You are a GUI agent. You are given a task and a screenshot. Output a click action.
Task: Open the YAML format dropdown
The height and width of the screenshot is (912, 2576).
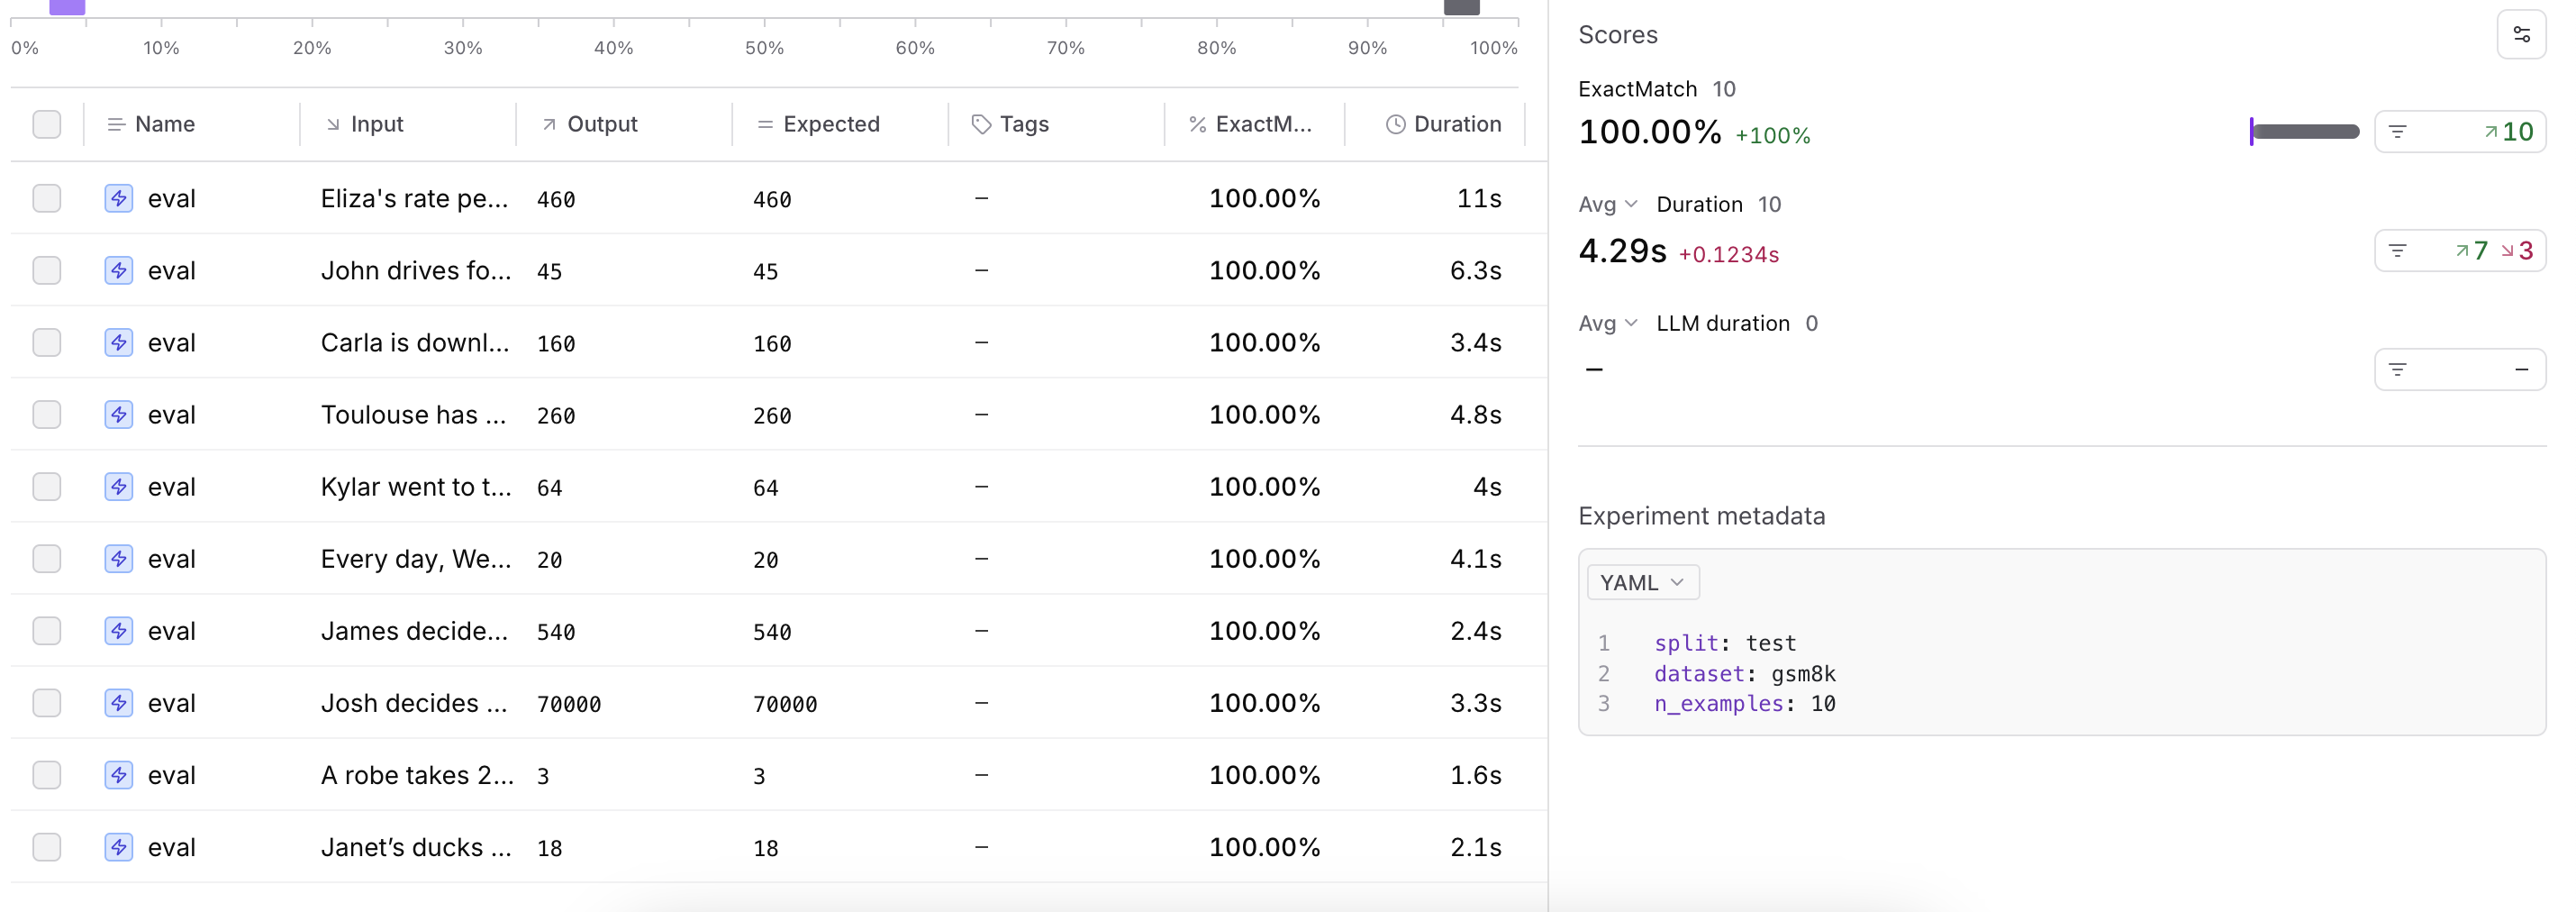coord(1641,582)
